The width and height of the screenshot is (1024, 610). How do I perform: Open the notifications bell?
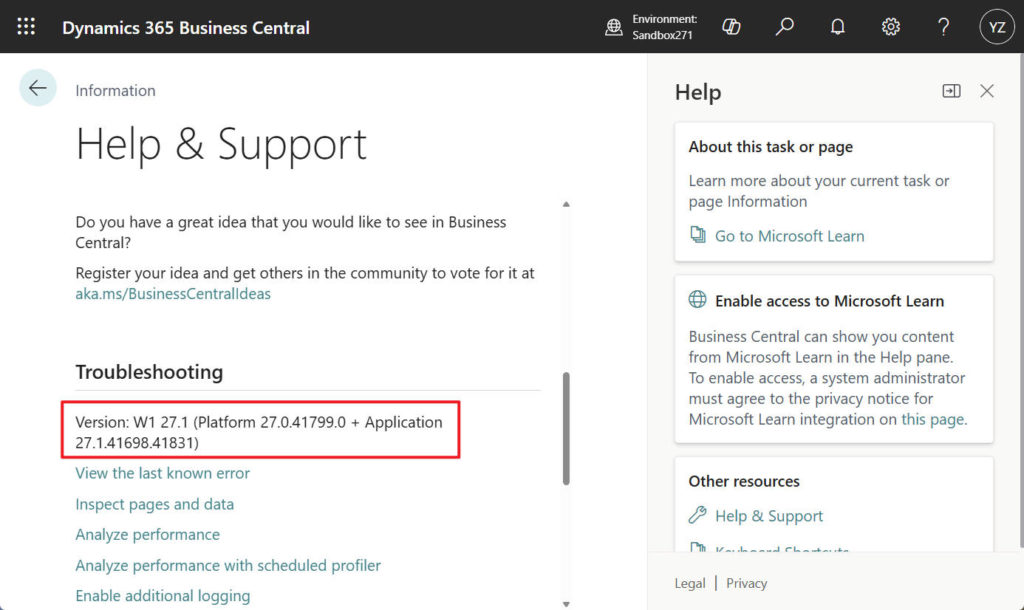(x=838, y=27)
